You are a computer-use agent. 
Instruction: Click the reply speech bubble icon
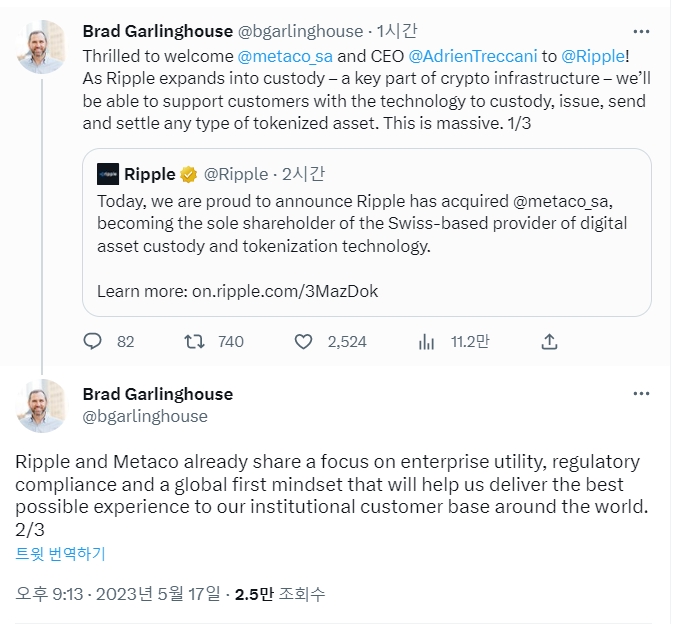pos(93,341)
